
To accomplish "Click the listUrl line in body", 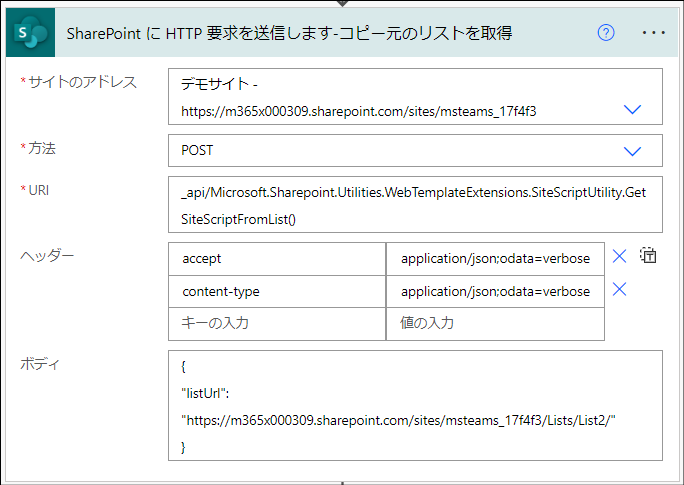I will pyautogui.click(x=205, y=393).
